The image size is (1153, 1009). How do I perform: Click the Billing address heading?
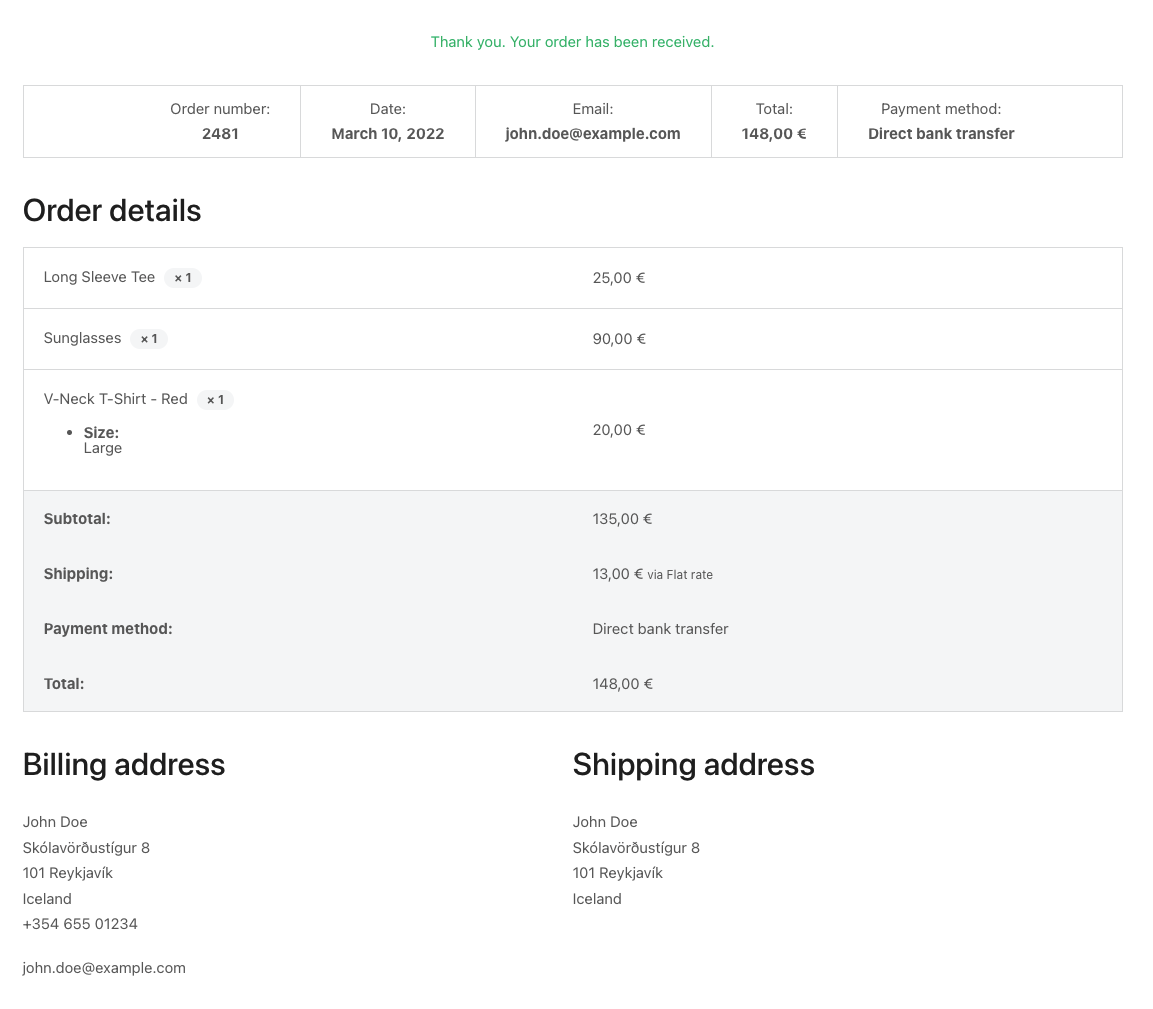124,765
